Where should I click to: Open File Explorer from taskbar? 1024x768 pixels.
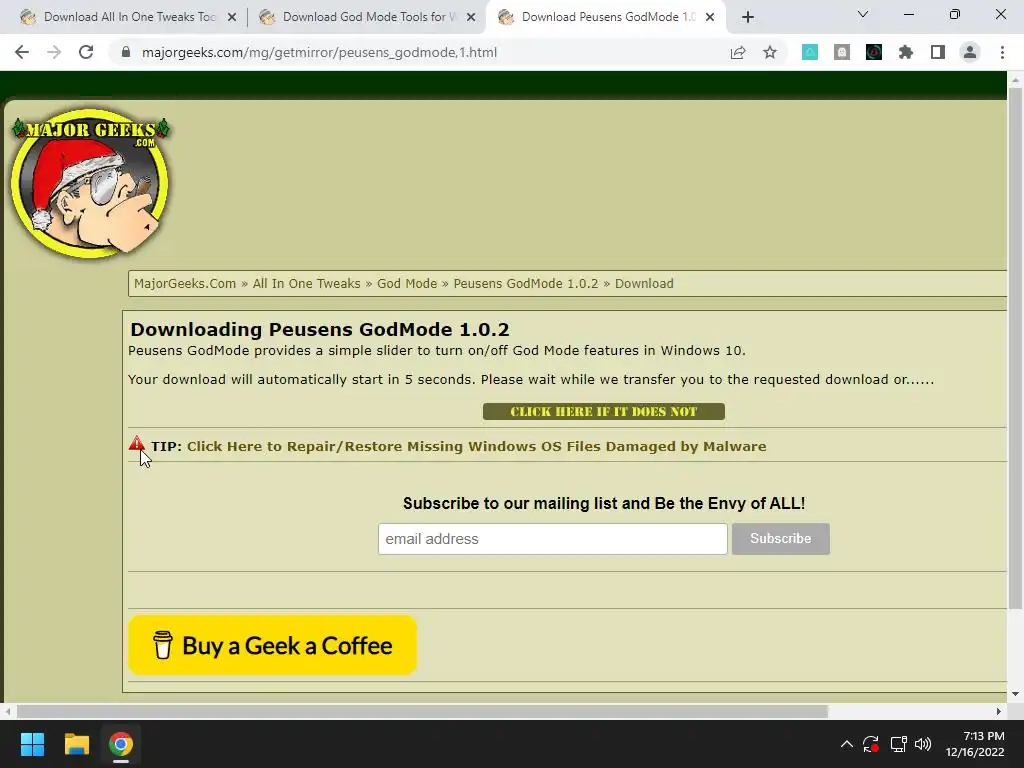76,744
